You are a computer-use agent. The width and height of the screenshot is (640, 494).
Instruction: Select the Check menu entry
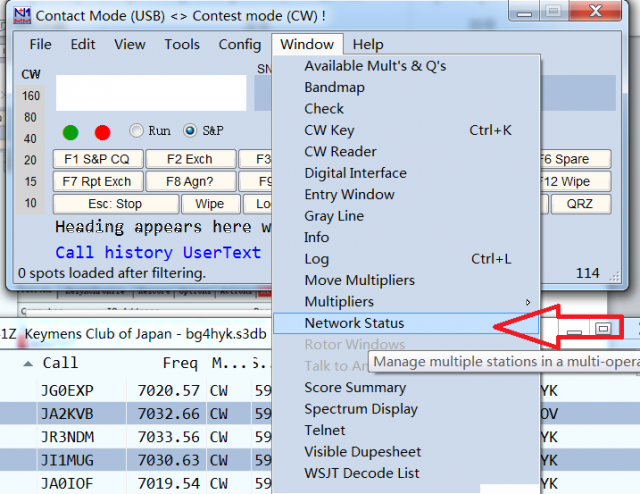pos(406,109)
